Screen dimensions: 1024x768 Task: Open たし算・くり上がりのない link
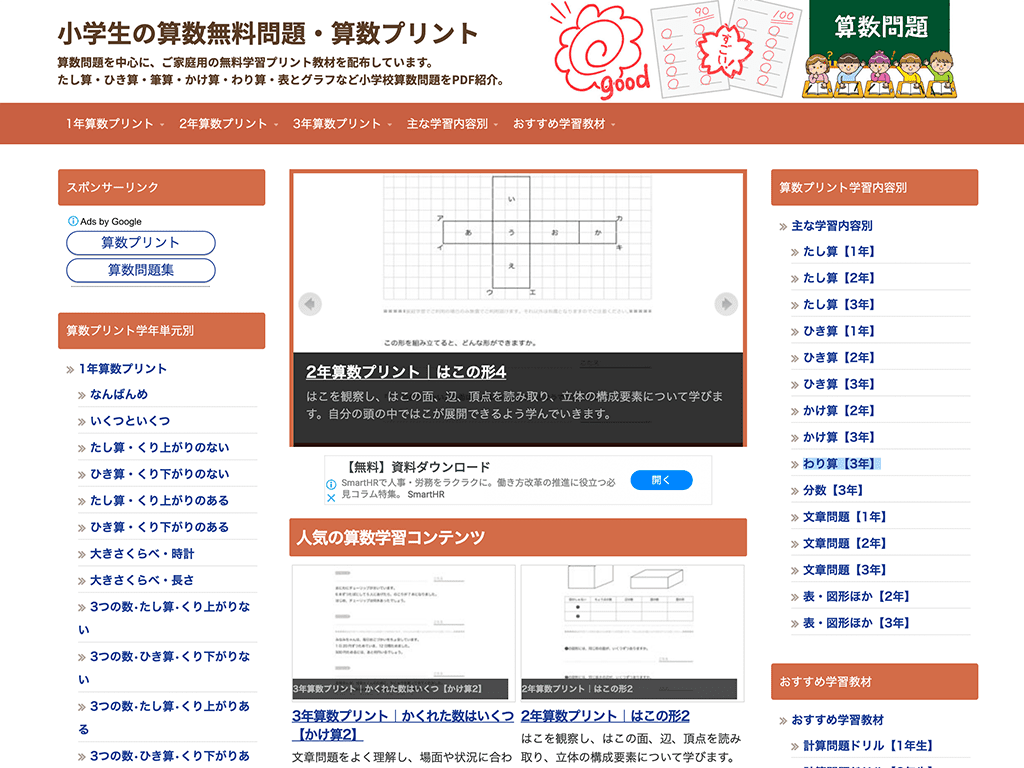(x=159, y=447)
